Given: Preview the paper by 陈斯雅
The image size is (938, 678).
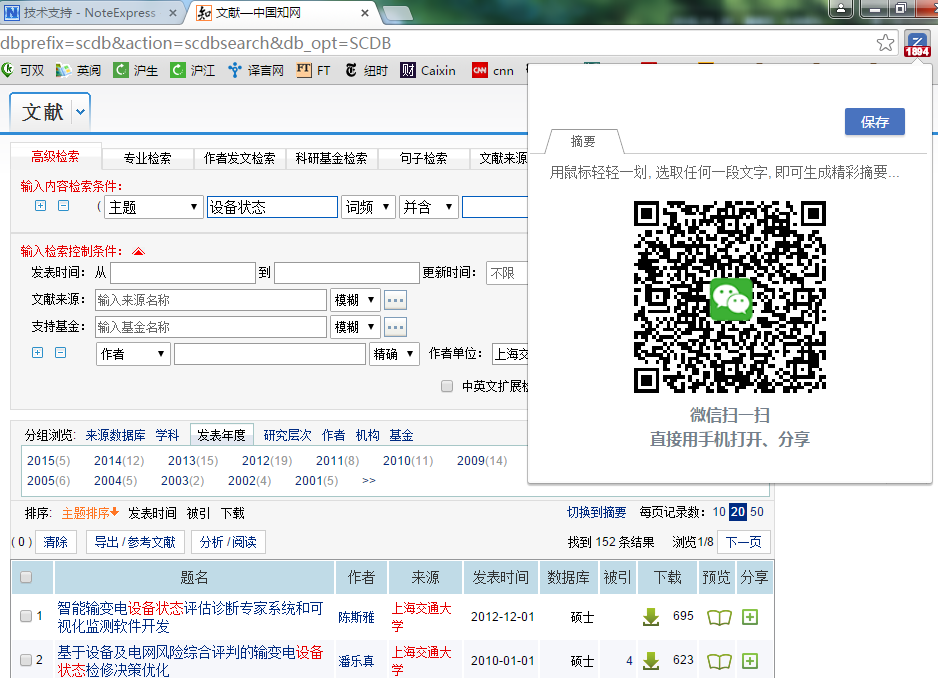Looking at the screenshot, I should (719, 617).
